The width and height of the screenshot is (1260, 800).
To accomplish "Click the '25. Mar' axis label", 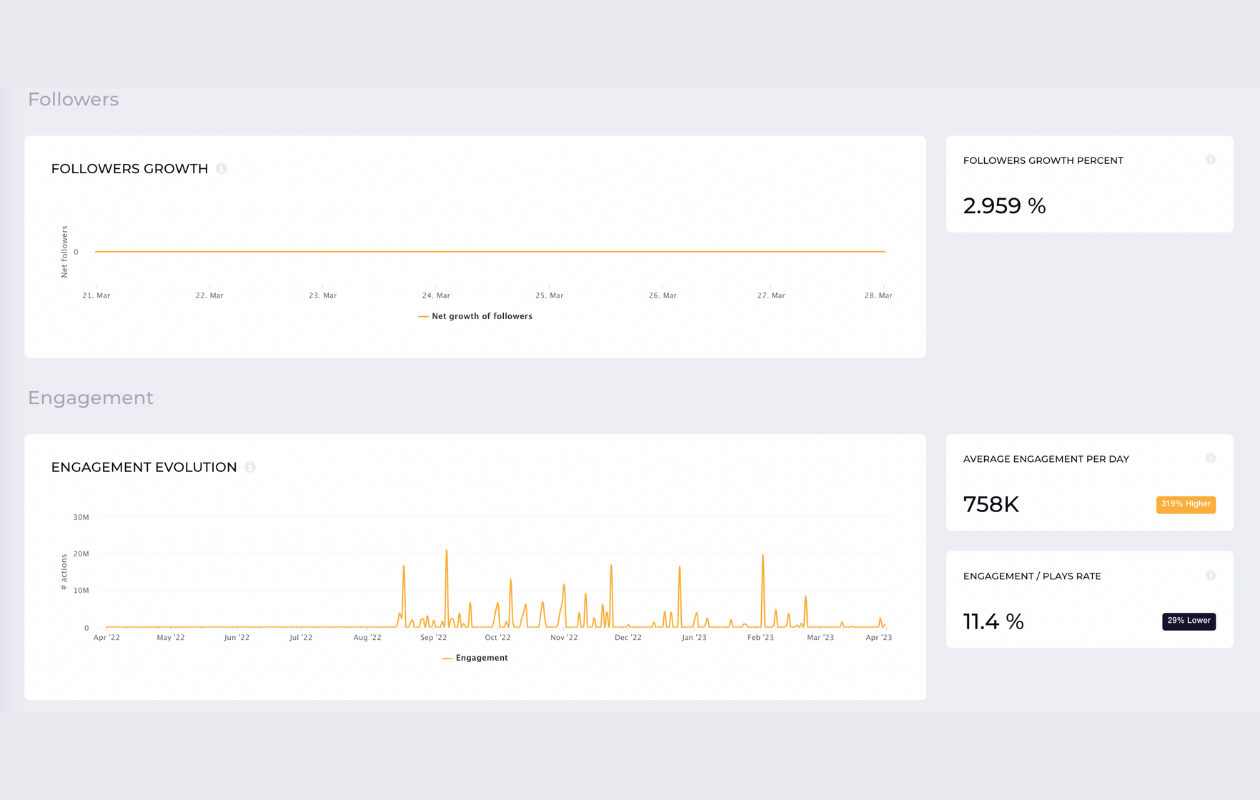I will click(549, 296).
